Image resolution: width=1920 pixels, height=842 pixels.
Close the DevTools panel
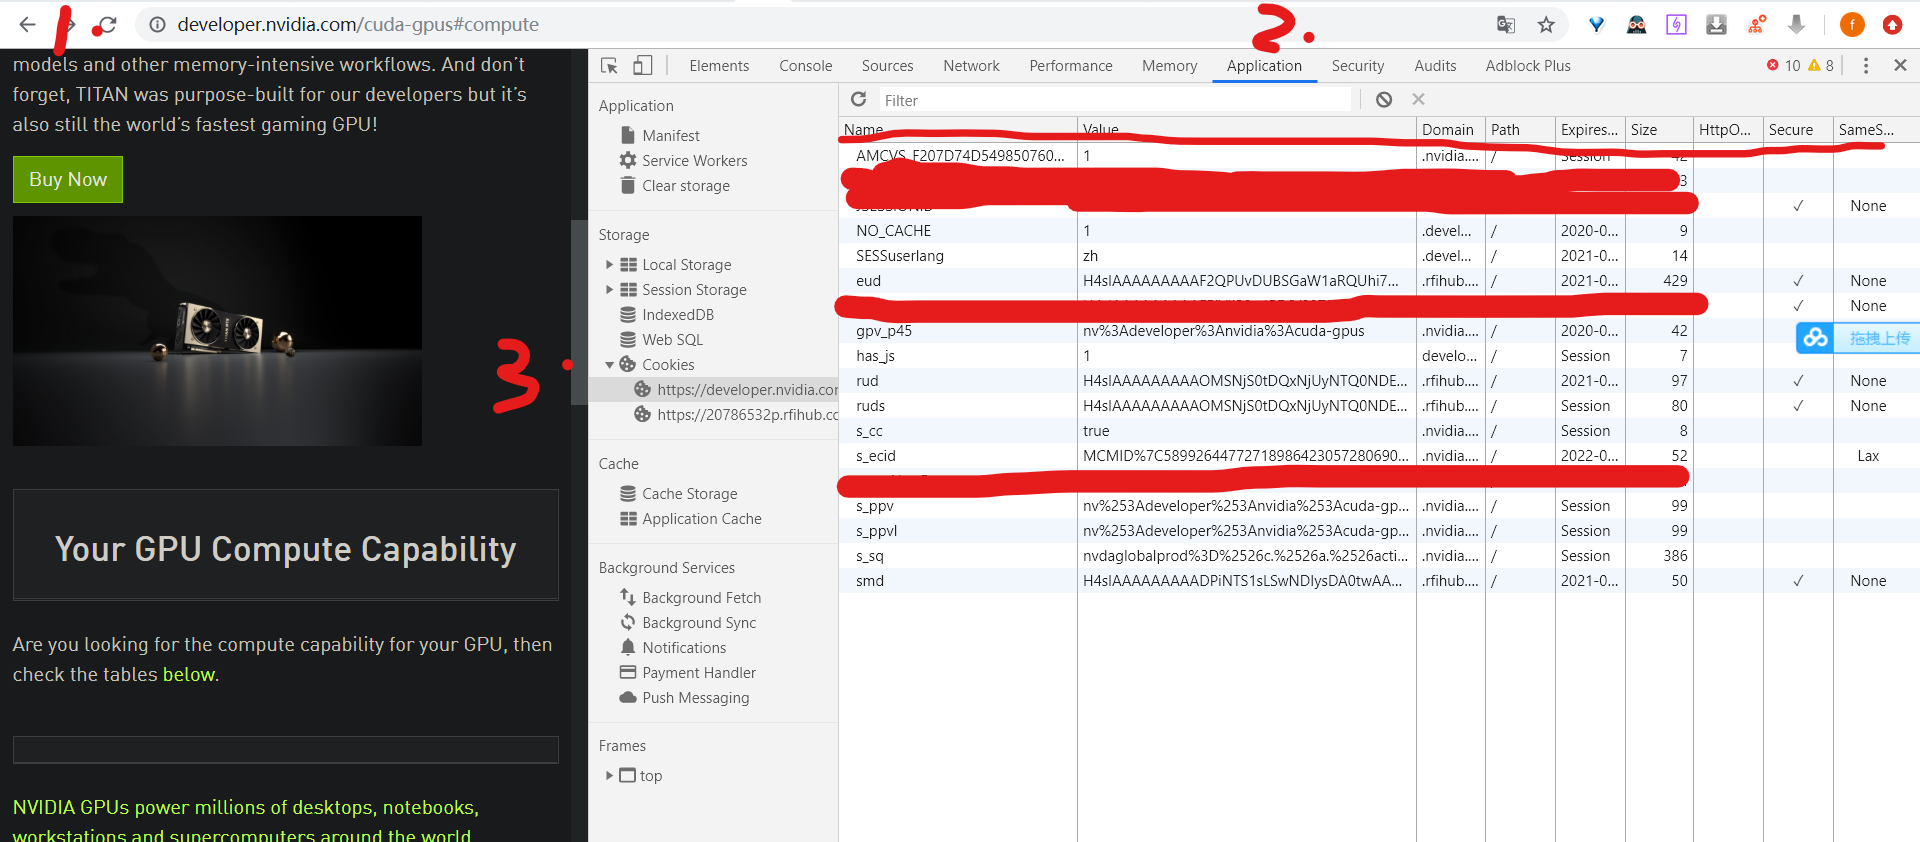1900,65
